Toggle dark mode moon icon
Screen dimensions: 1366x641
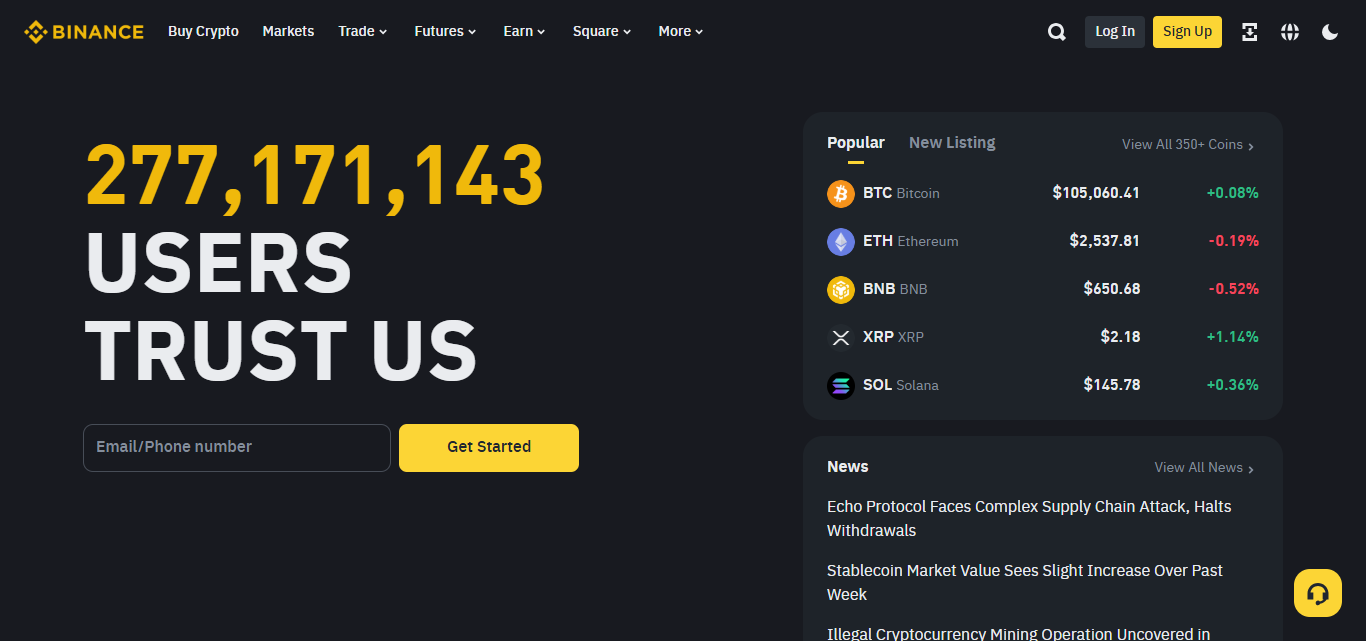[1330, 32]
